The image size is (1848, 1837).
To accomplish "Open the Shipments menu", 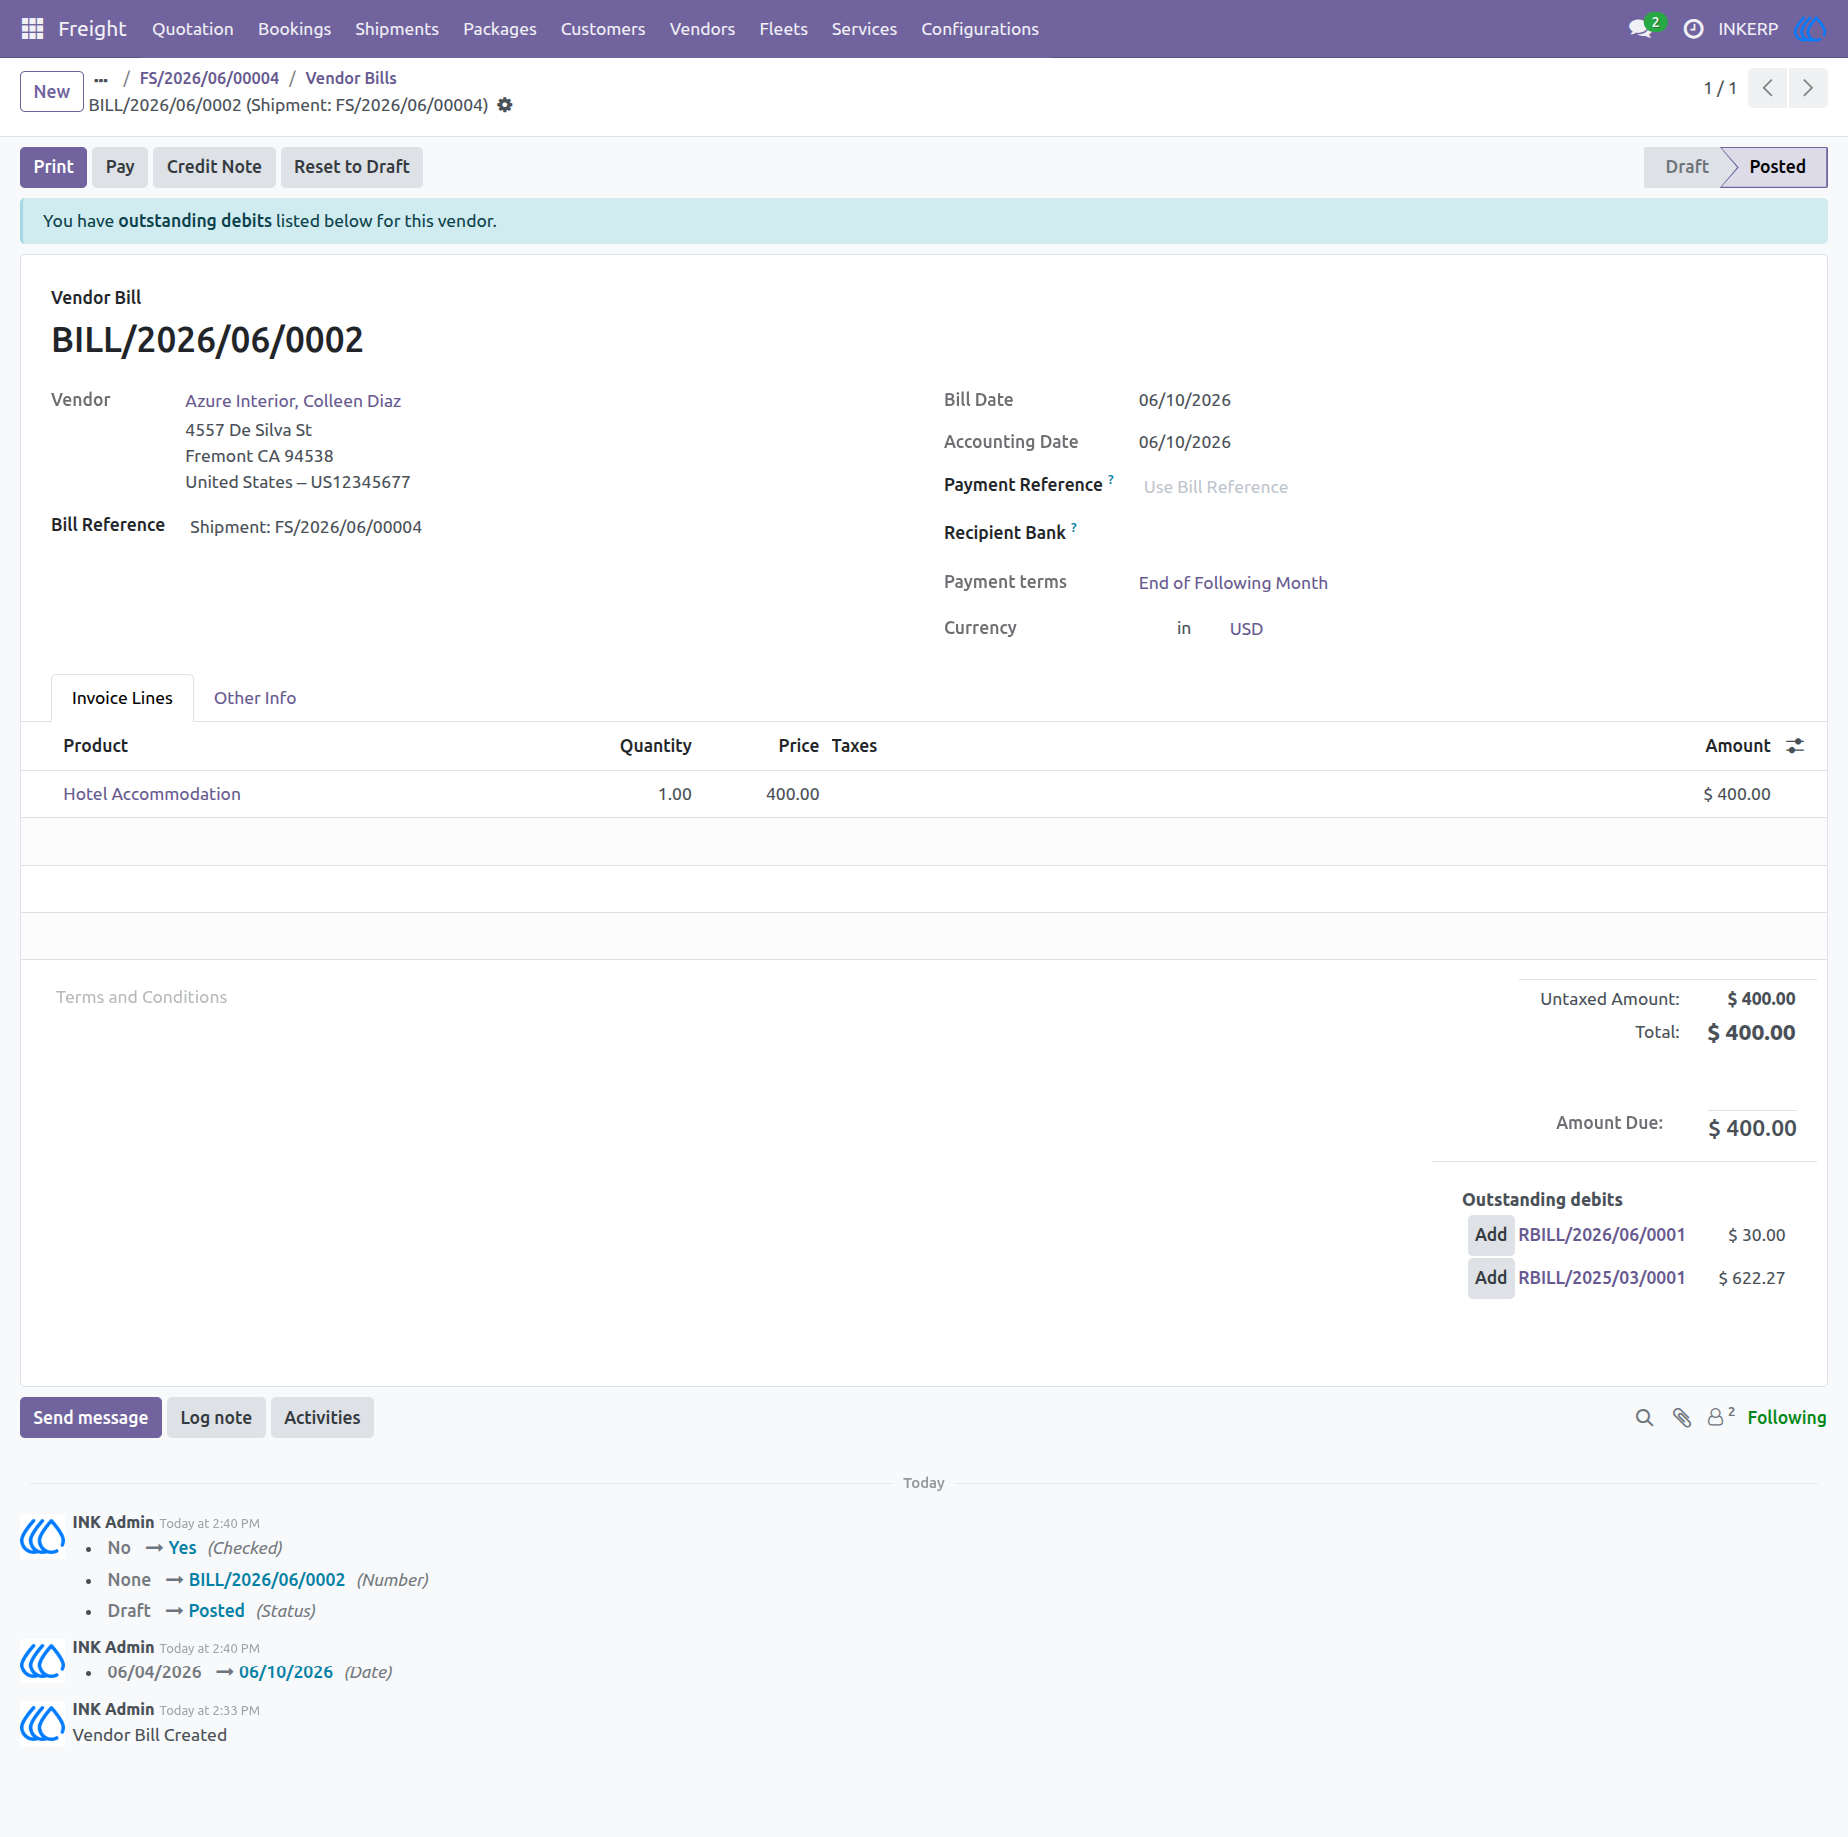I will coord(397,29).
